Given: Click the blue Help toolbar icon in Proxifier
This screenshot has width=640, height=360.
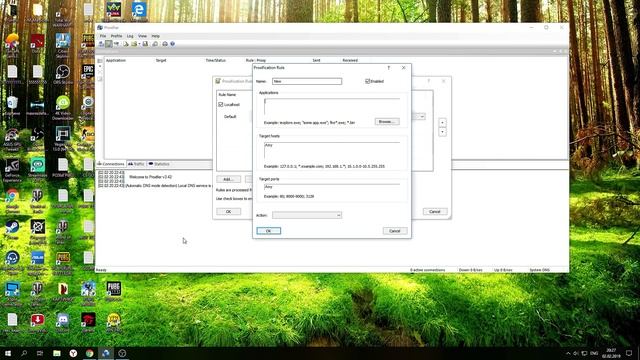Looking at the screenshot, I should (172, 44).
